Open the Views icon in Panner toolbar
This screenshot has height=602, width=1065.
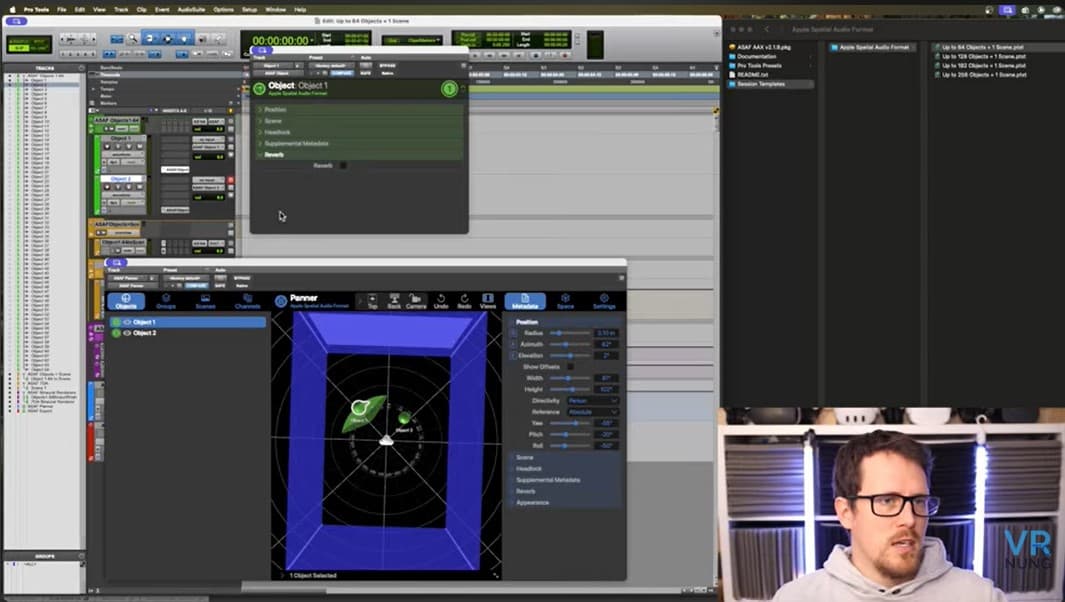pos(488,301)
